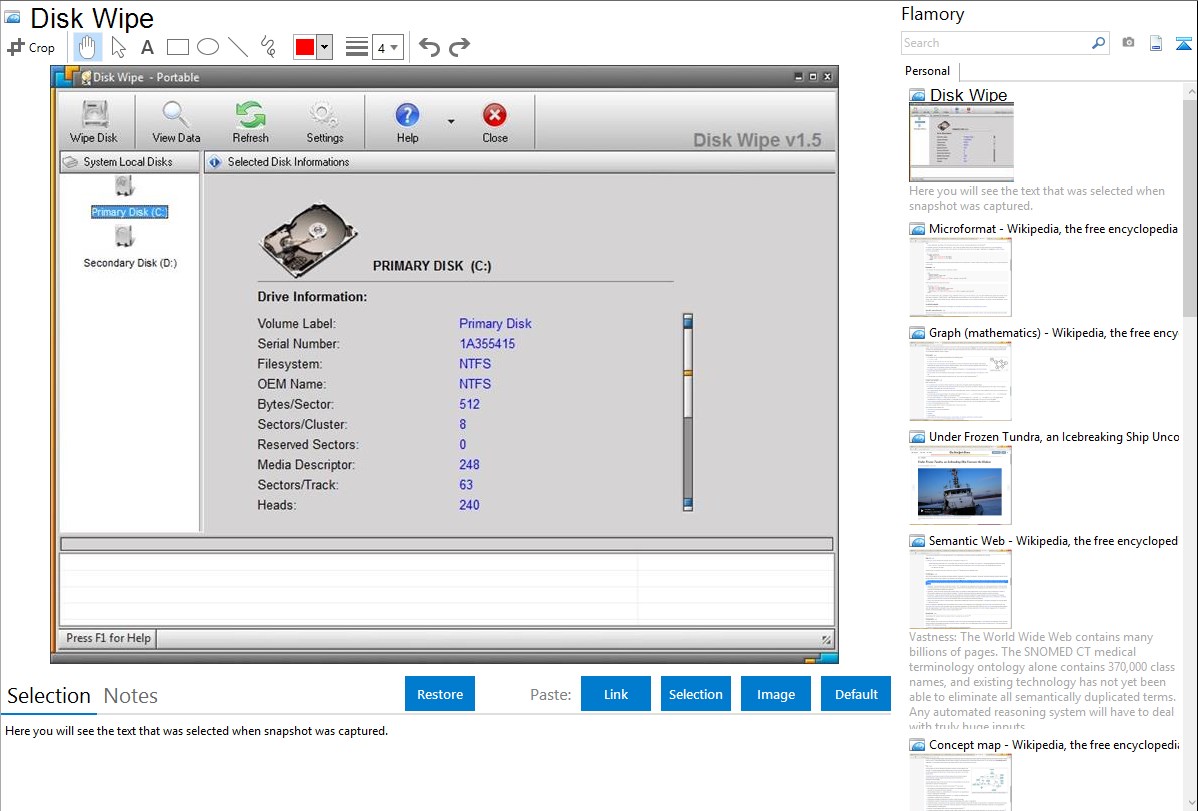
Task: Click the red Close toolbar icon
Action: point(495,115)
